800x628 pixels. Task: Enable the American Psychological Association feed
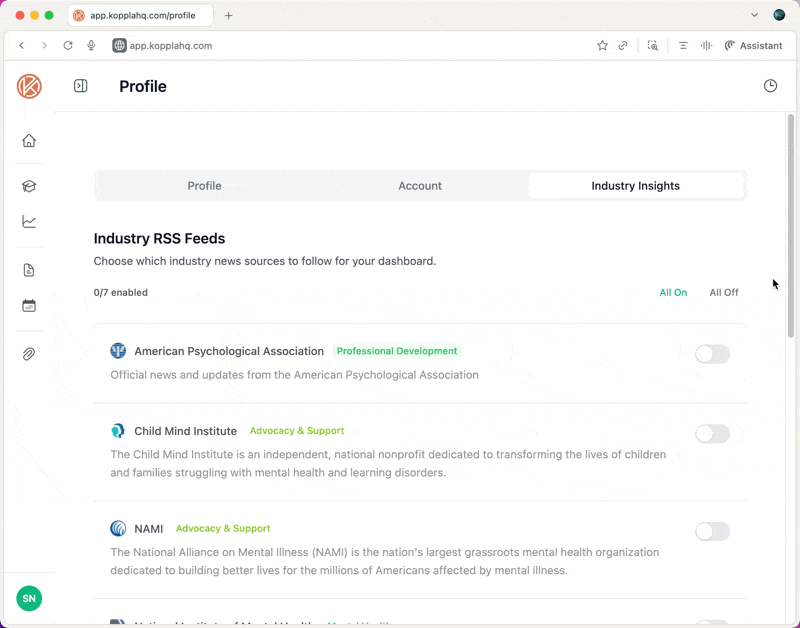point(712,354)
